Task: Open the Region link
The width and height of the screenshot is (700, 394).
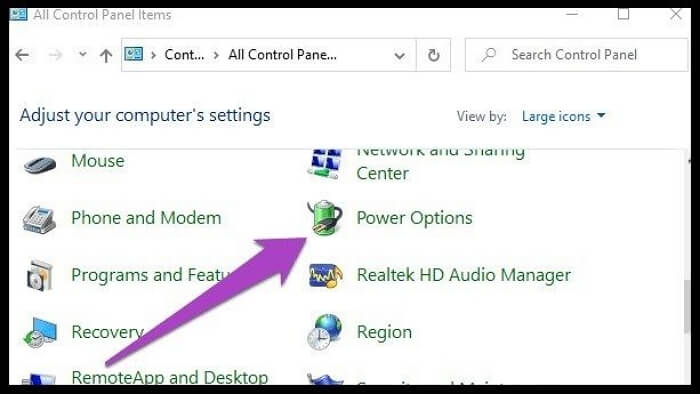Action: [384, 332]
